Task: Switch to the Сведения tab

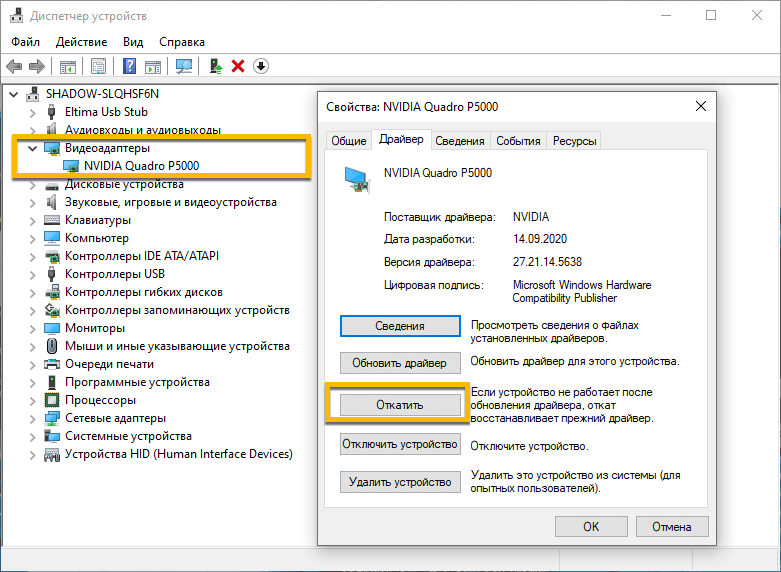Action: click(460, 141)
